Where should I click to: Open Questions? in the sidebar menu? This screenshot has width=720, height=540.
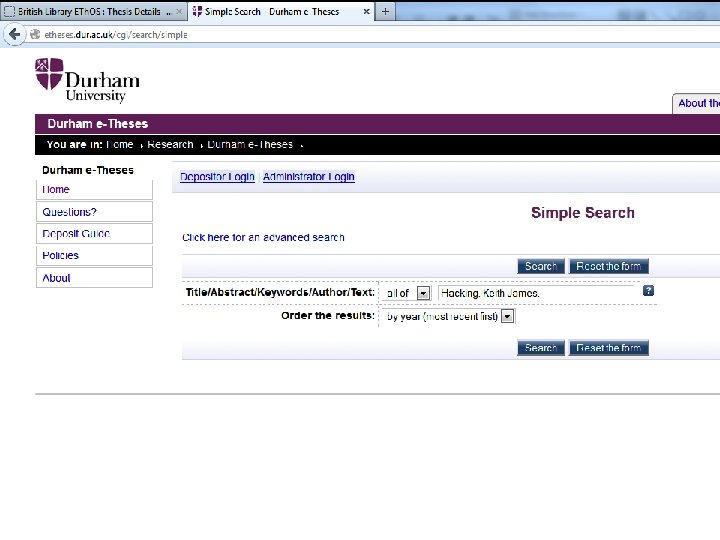(94, 212)
